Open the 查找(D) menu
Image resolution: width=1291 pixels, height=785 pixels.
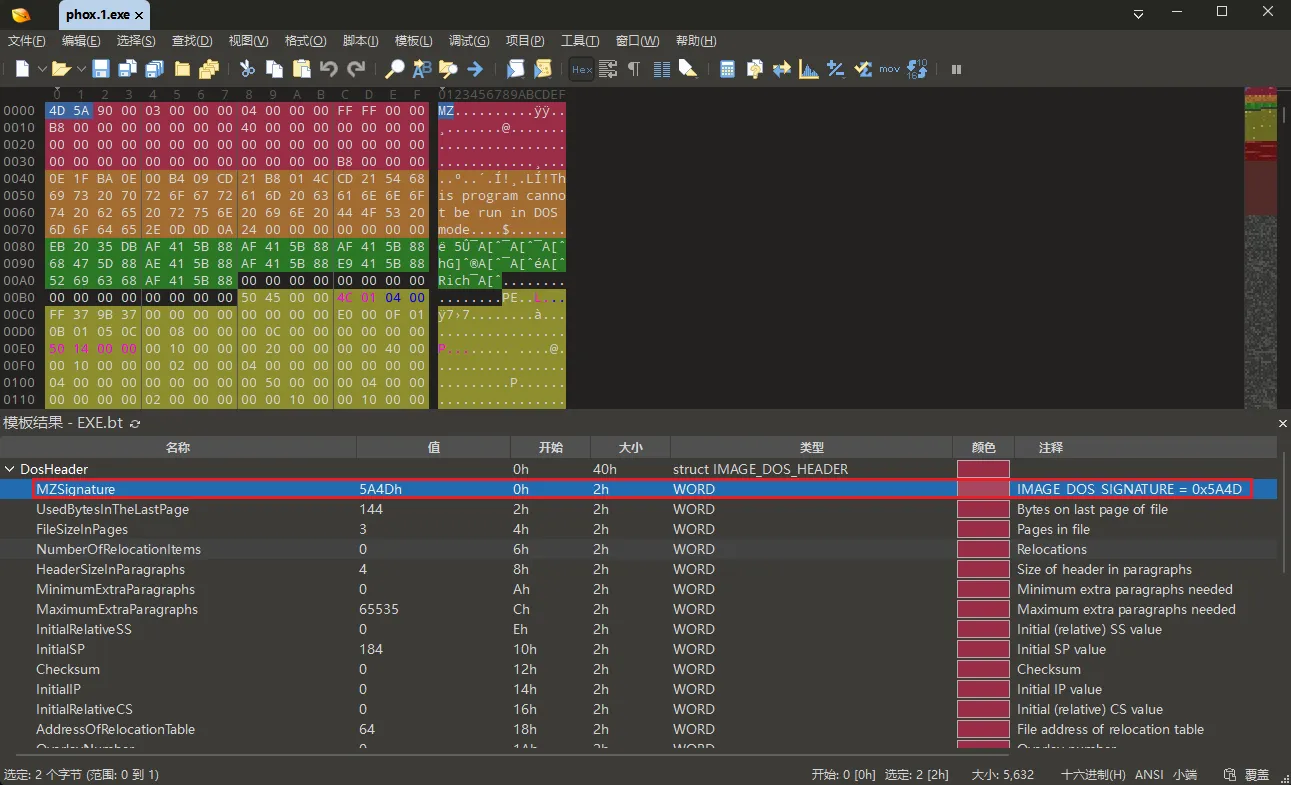192,41
